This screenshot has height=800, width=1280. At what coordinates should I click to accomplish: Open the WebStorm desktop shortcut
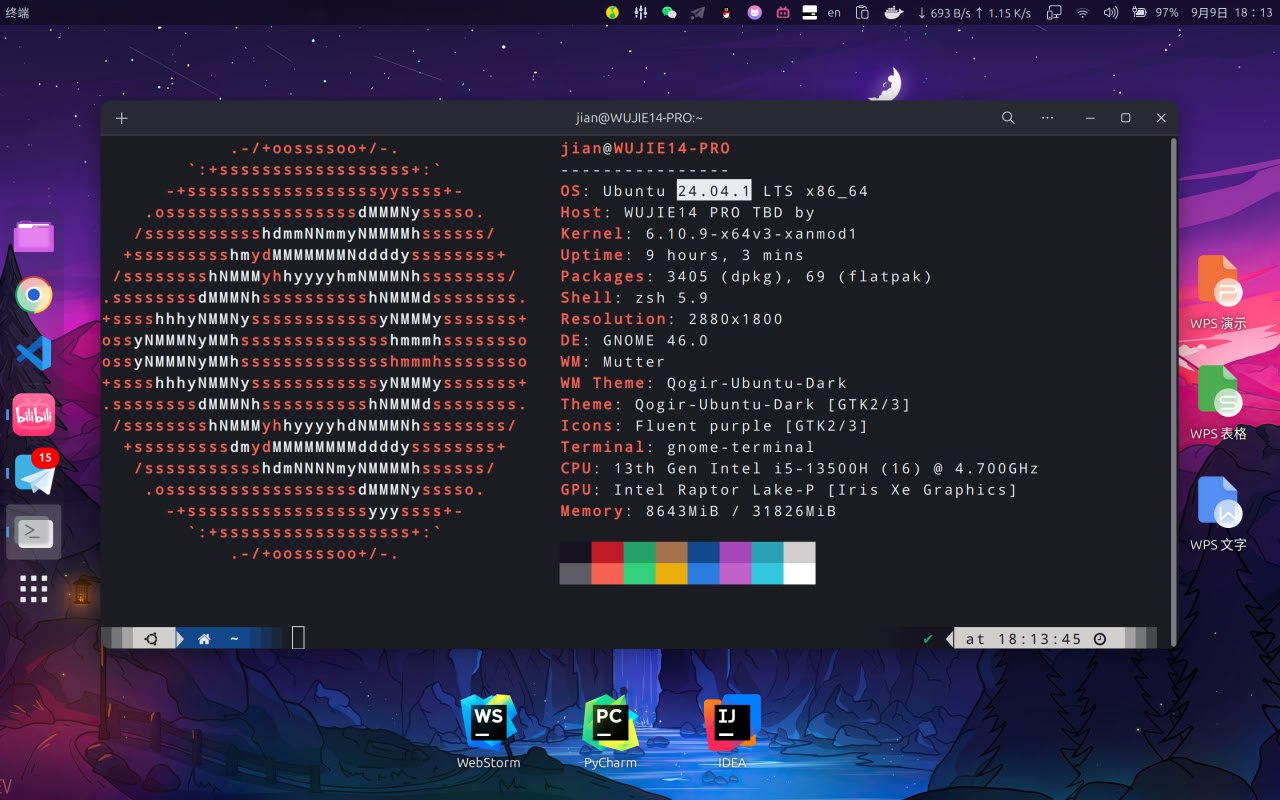pyautogui.click(x=488, y=723)
